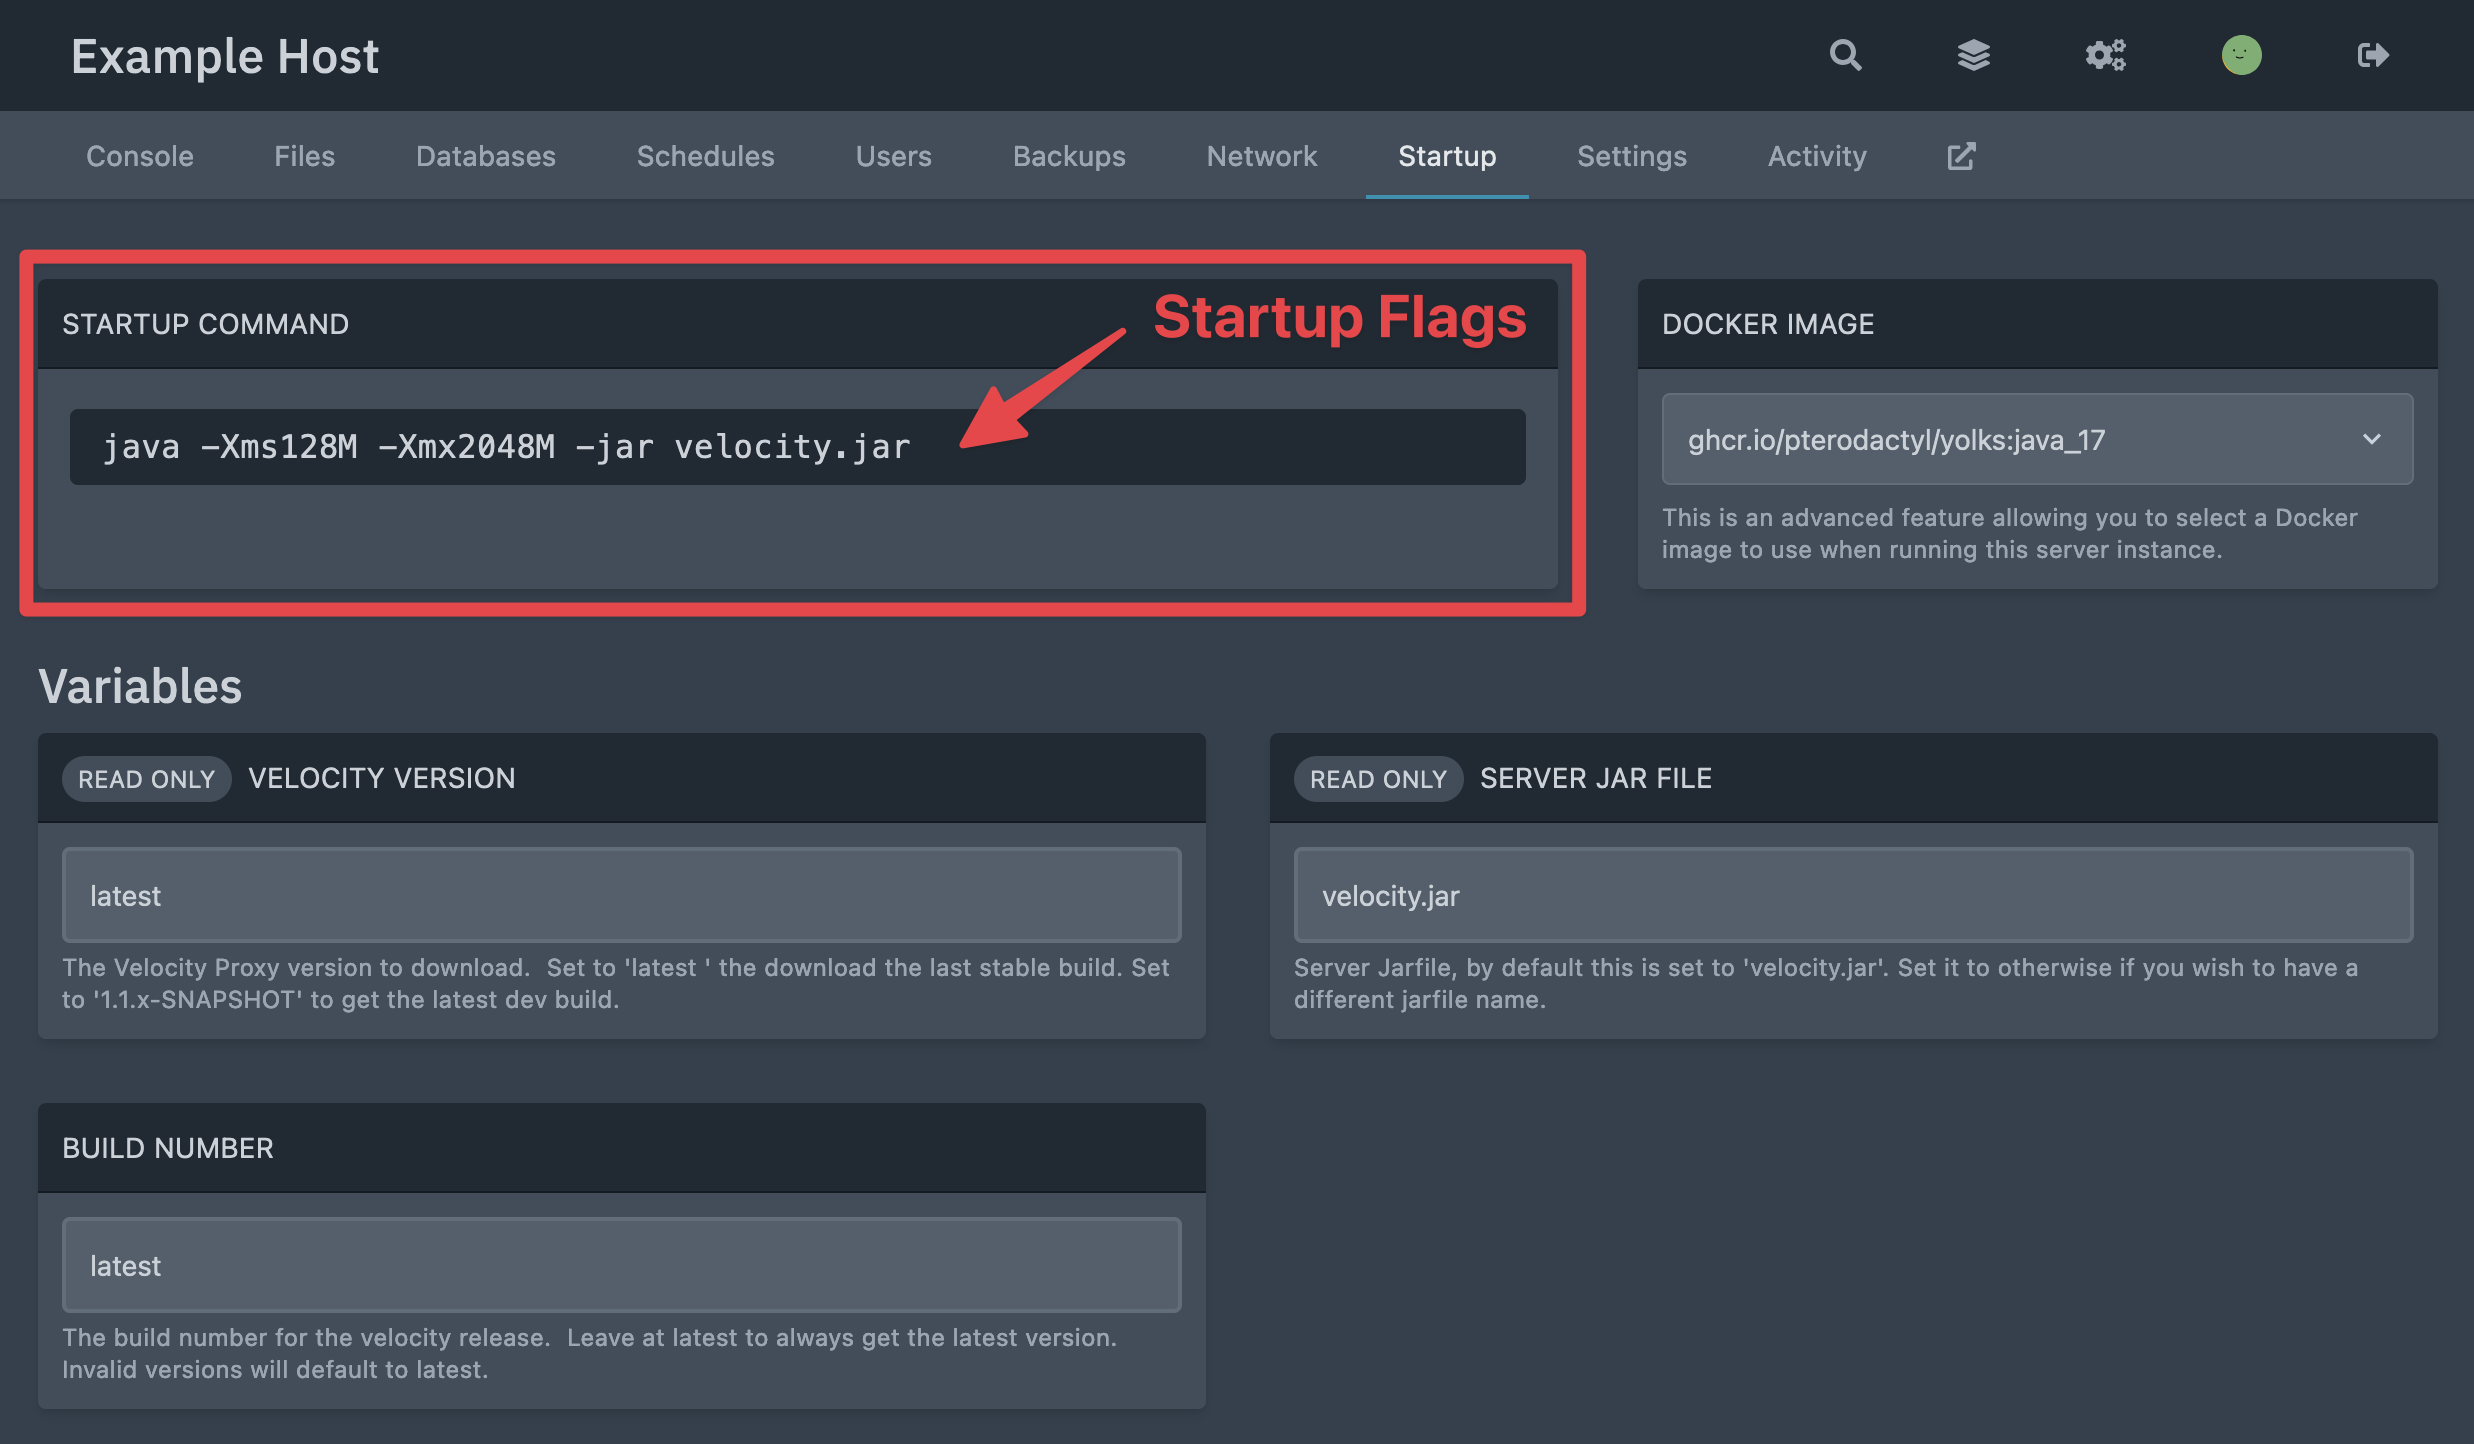Open the servers layers icon
2474x1444 pixels.
[x=1973, y=55]
